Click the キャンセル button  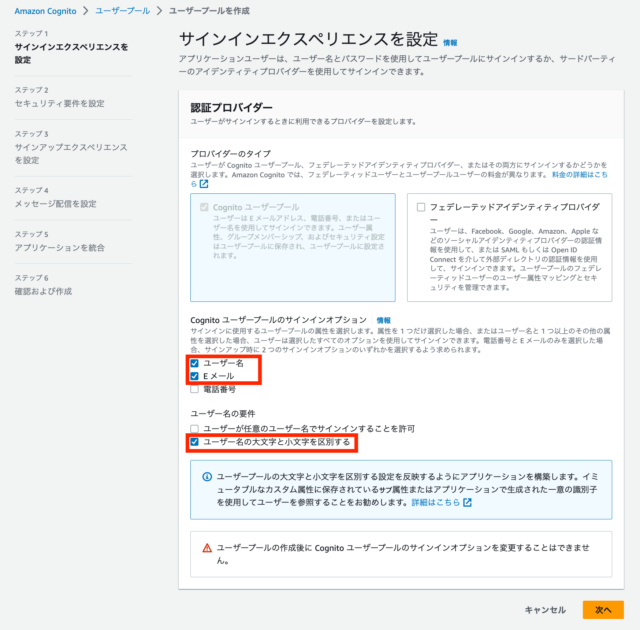click(545, 610)
